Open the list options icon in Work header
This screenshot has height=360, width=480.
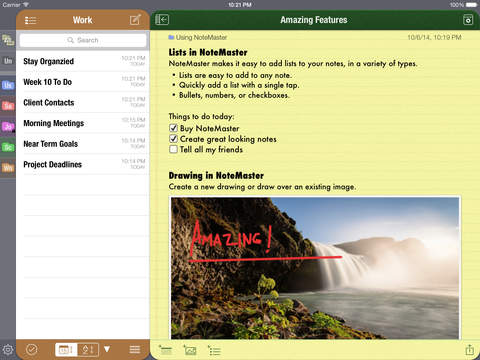[x=30, y=20]
